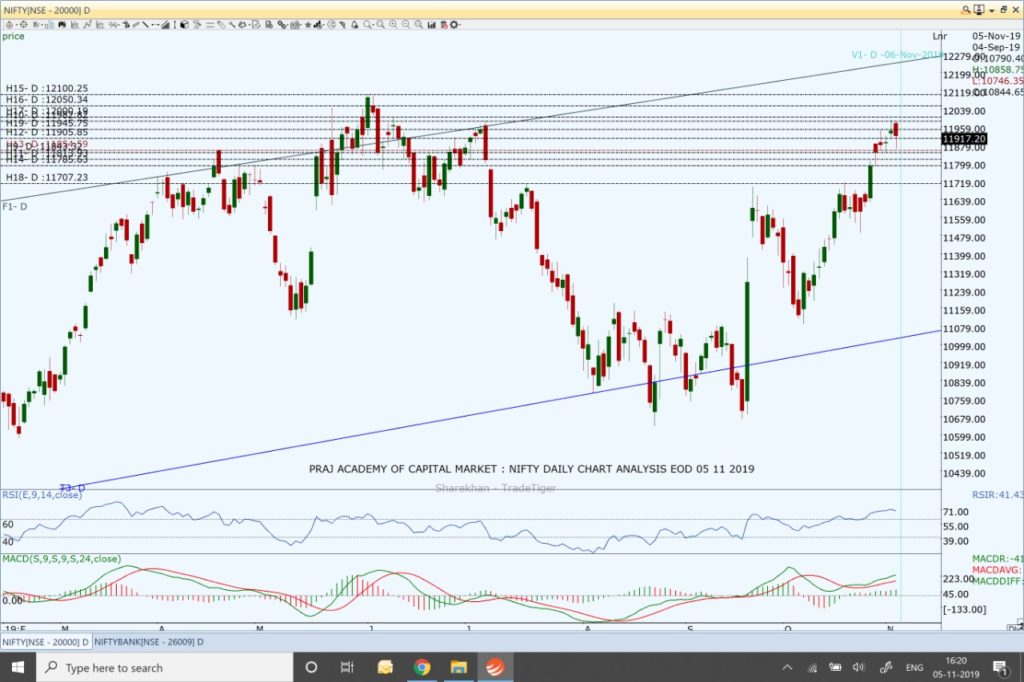Click the H18- D :11707.23 level label
The height and width of the screenshot is (682, 1024).
46,177
